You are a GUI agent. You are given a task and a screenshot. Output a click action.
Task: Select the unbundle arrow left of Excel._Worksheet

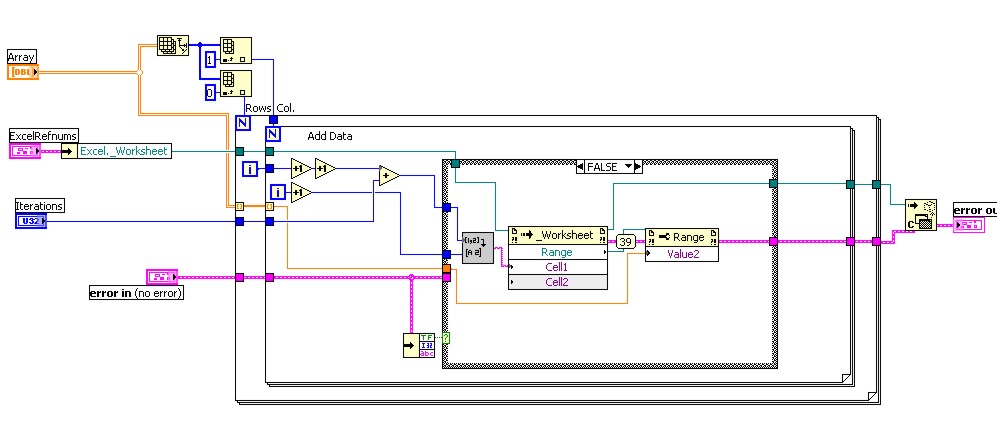(x=69, y=151)
